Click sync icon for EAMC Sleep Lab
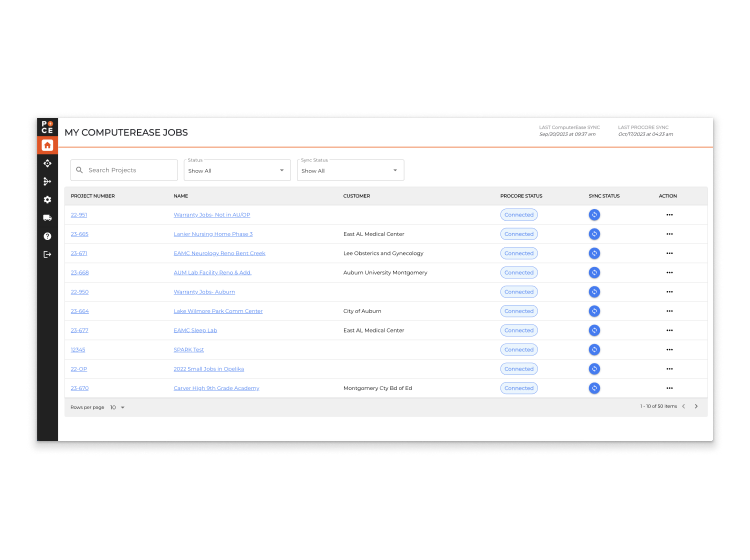Viewport: 750px width, 560px height. click(x=594, y=330)
